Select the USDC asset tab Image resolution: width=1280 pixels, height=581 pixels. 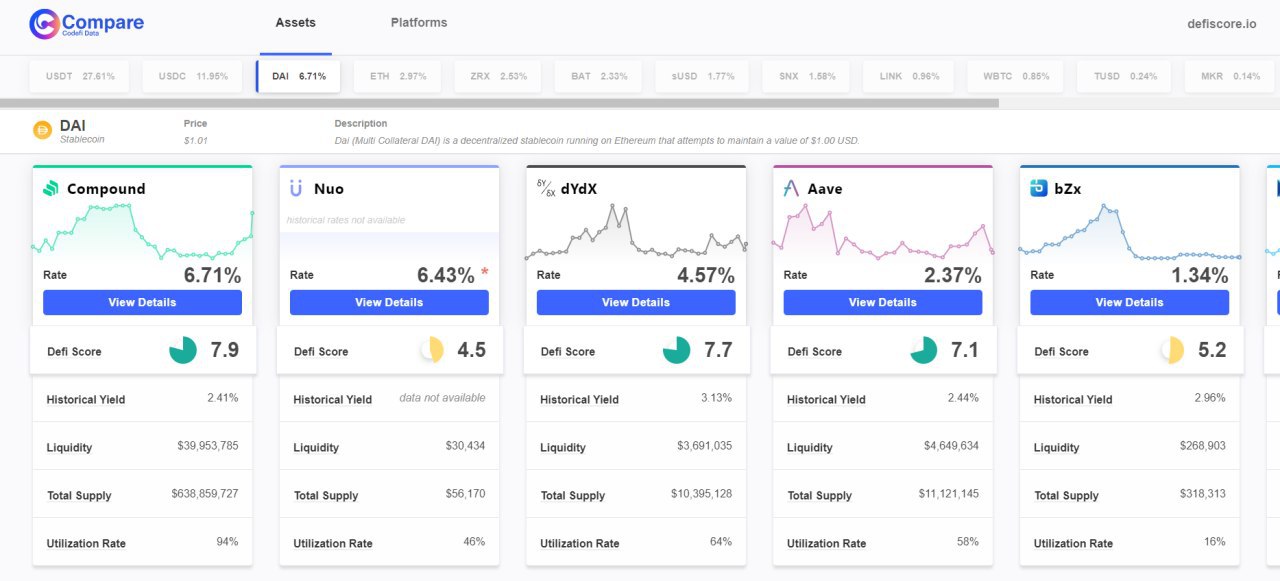click(192, 76)
